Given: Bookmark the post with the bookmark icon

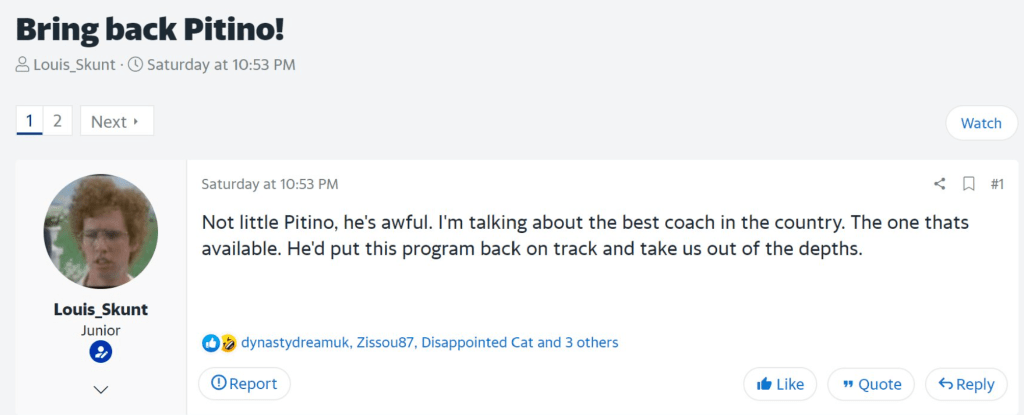Looking at the screenshot, I should click(x=968, y=184).
